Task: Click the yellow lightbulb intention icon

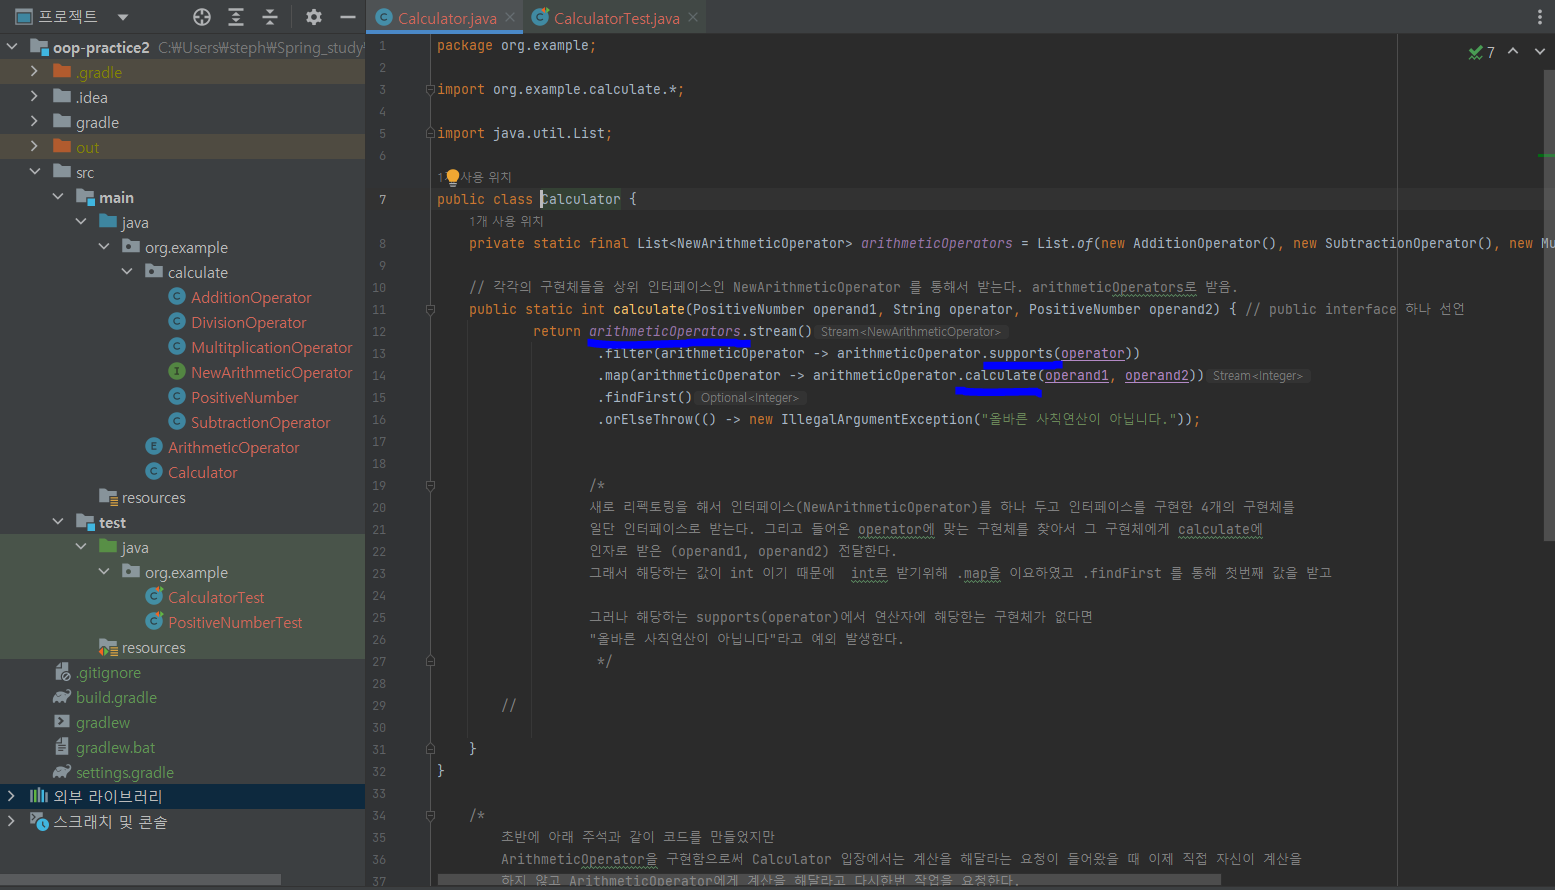Action: point(452,177)
